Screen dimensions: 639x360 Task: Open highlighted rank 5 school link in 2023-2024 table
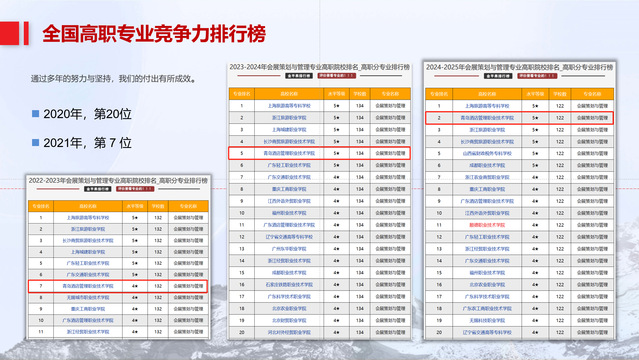[x=289, y=153]
